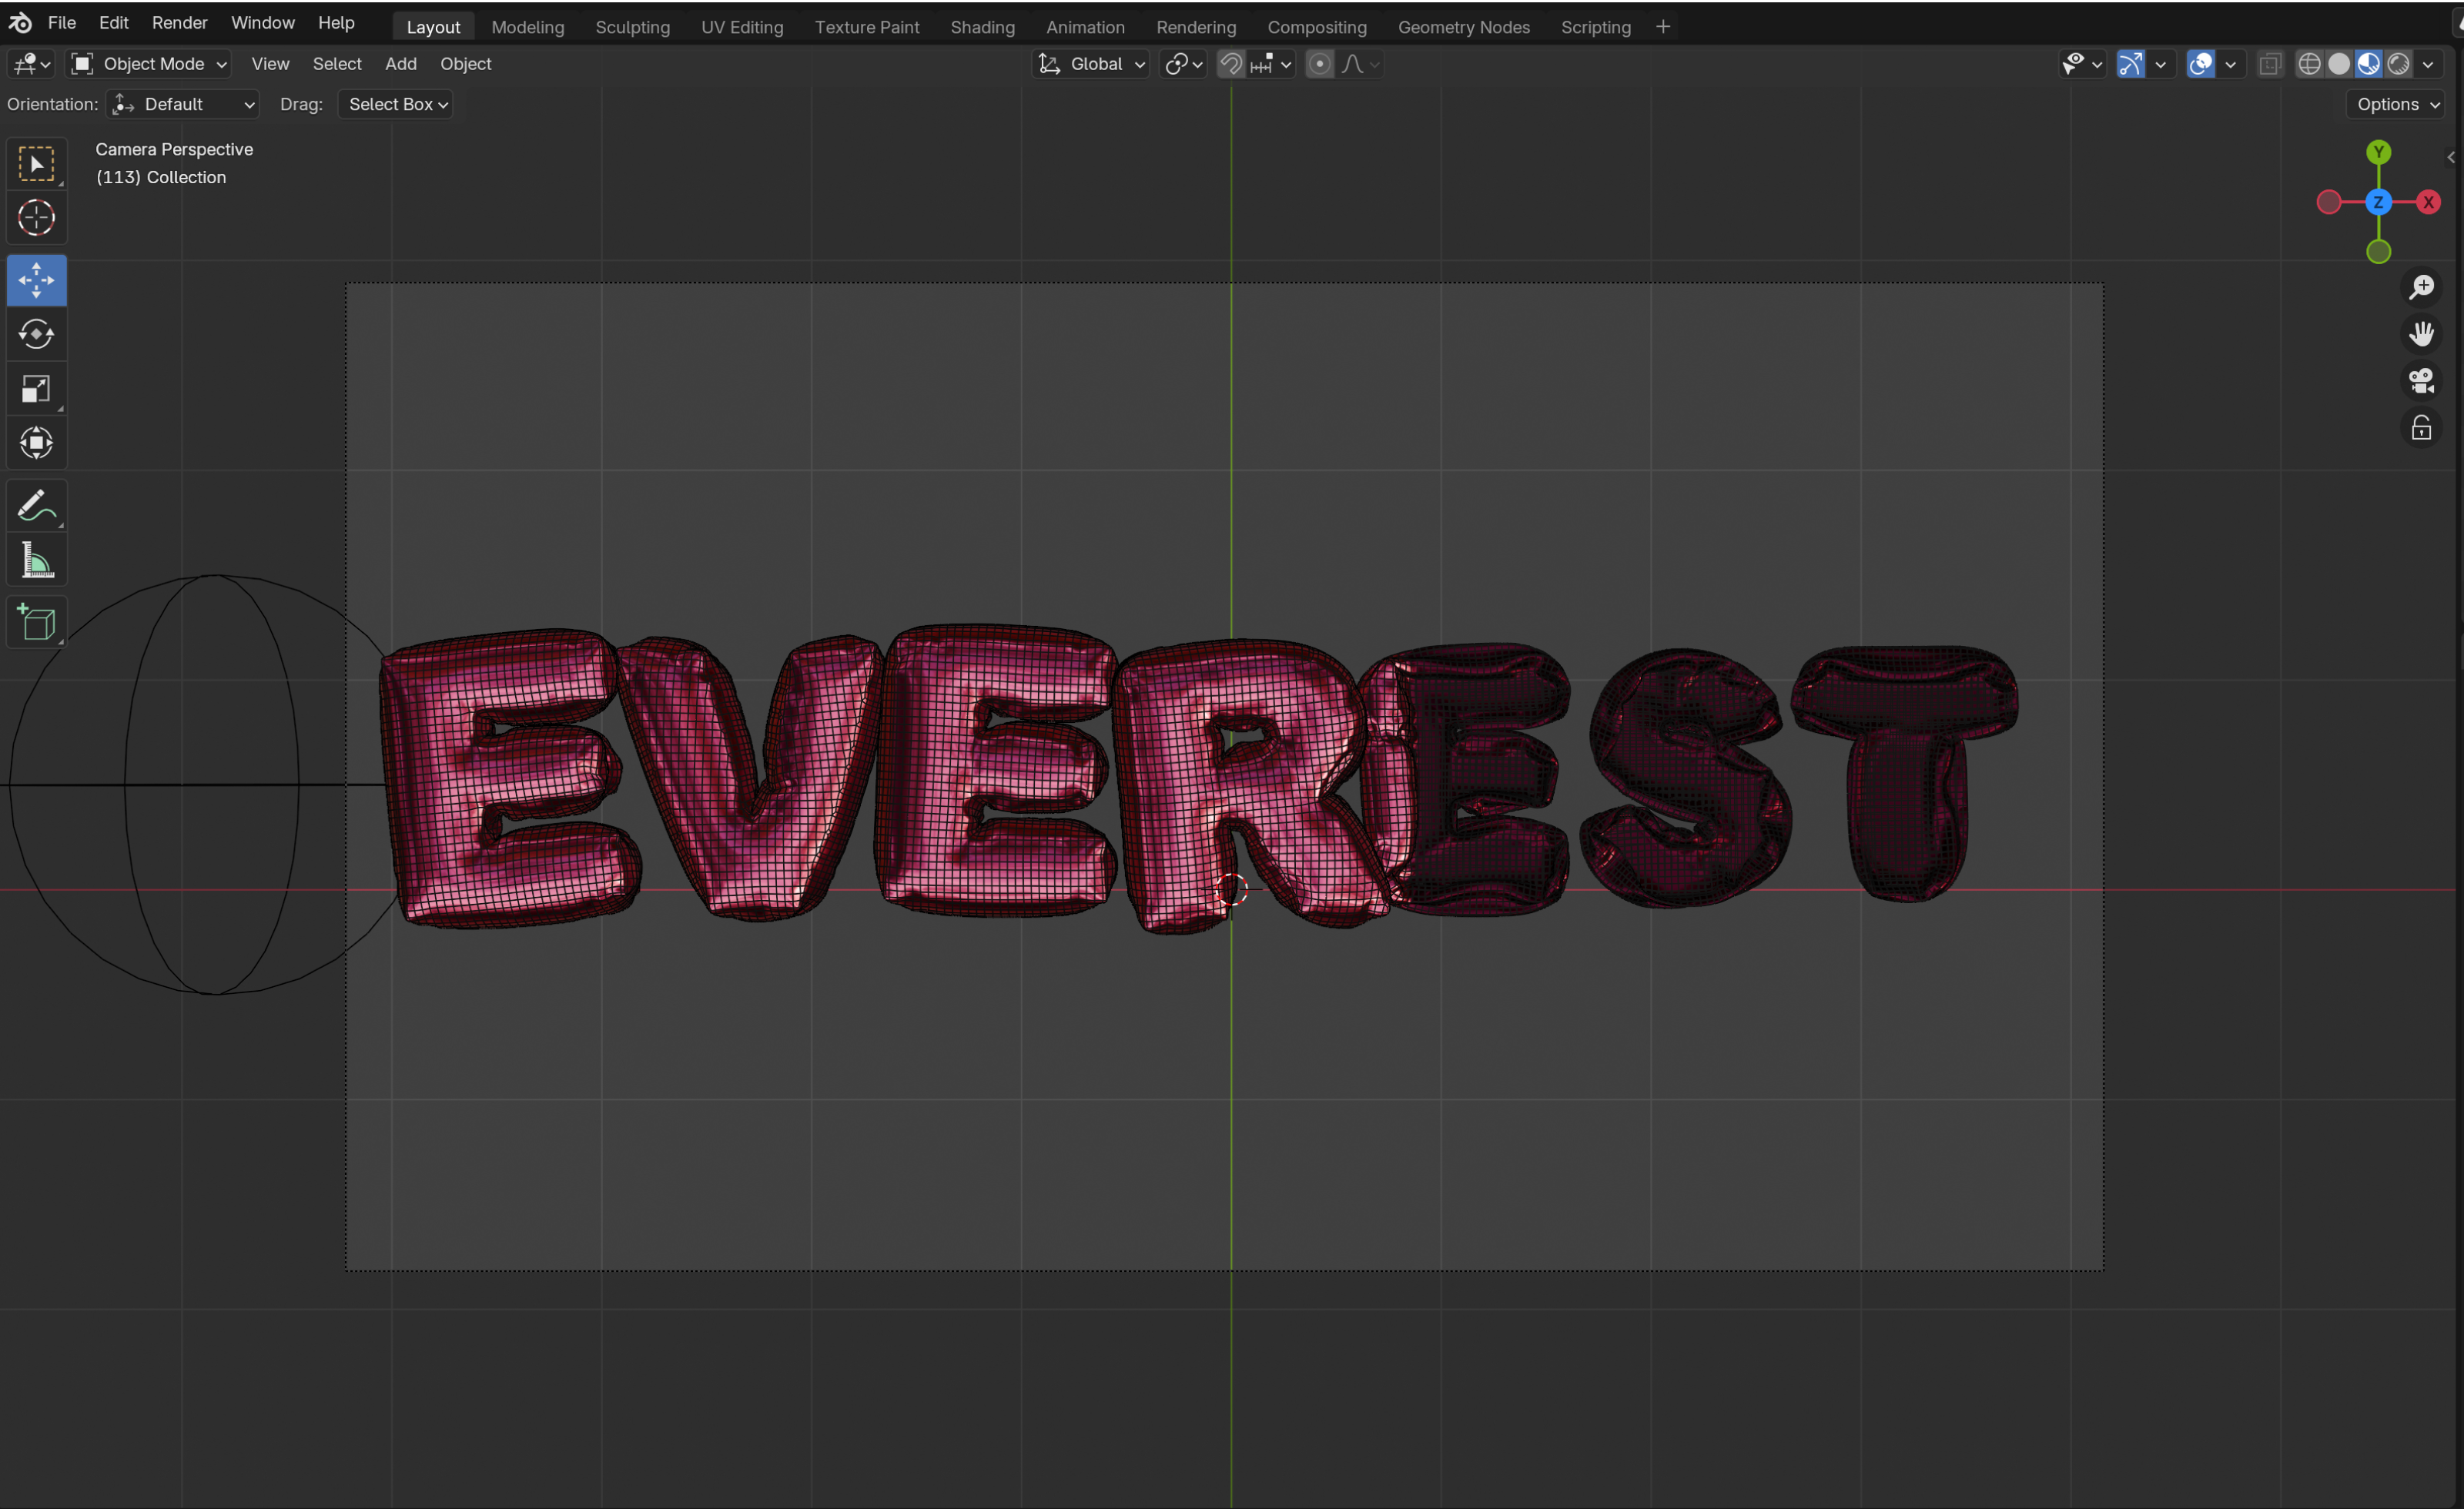Toggle camera view with camera icon
This screenshot has height=1509, width=2464.
[2421, 381]
